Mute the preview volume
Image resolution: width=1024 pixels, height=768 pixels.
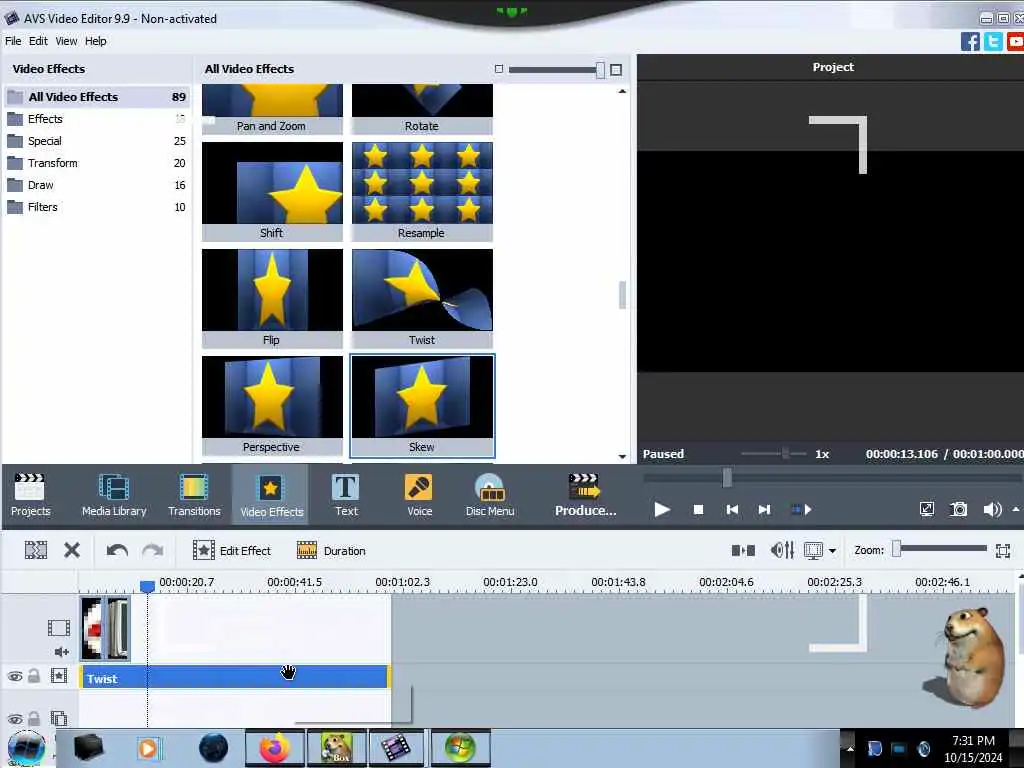coord(991,509)
